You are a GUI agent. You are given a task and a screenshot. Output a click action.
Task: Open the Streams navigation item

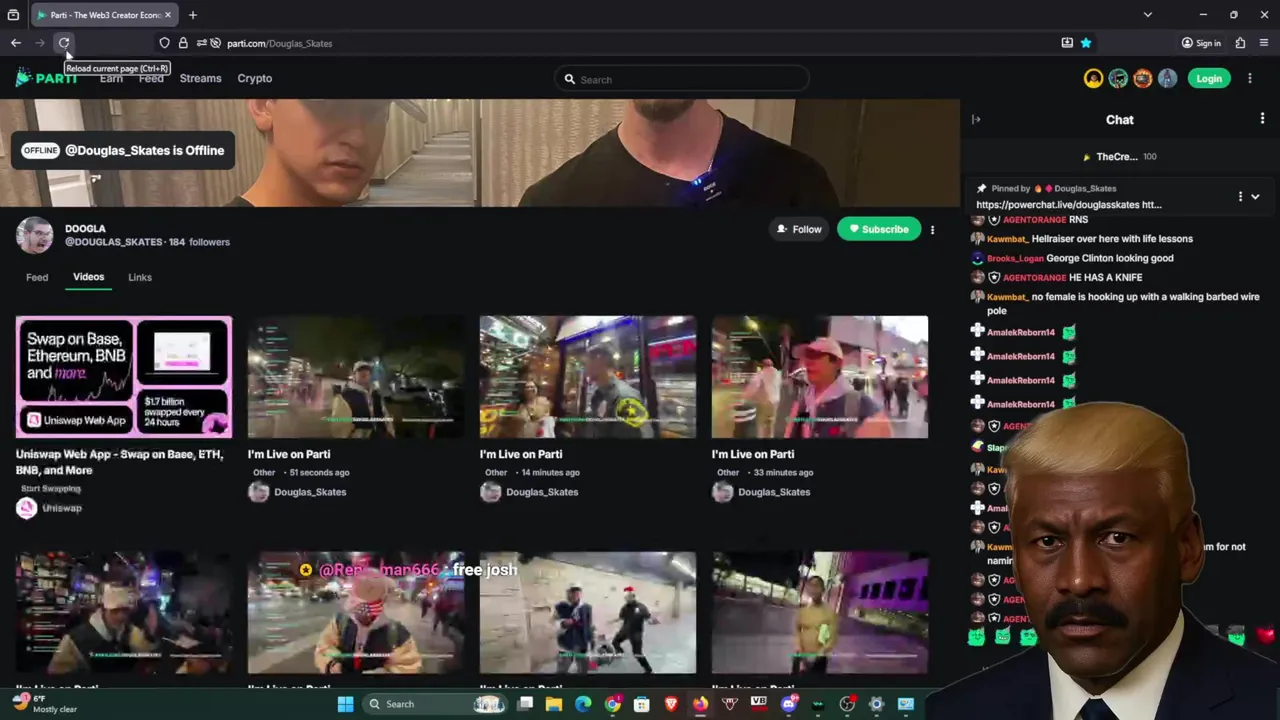coord(200,78)
